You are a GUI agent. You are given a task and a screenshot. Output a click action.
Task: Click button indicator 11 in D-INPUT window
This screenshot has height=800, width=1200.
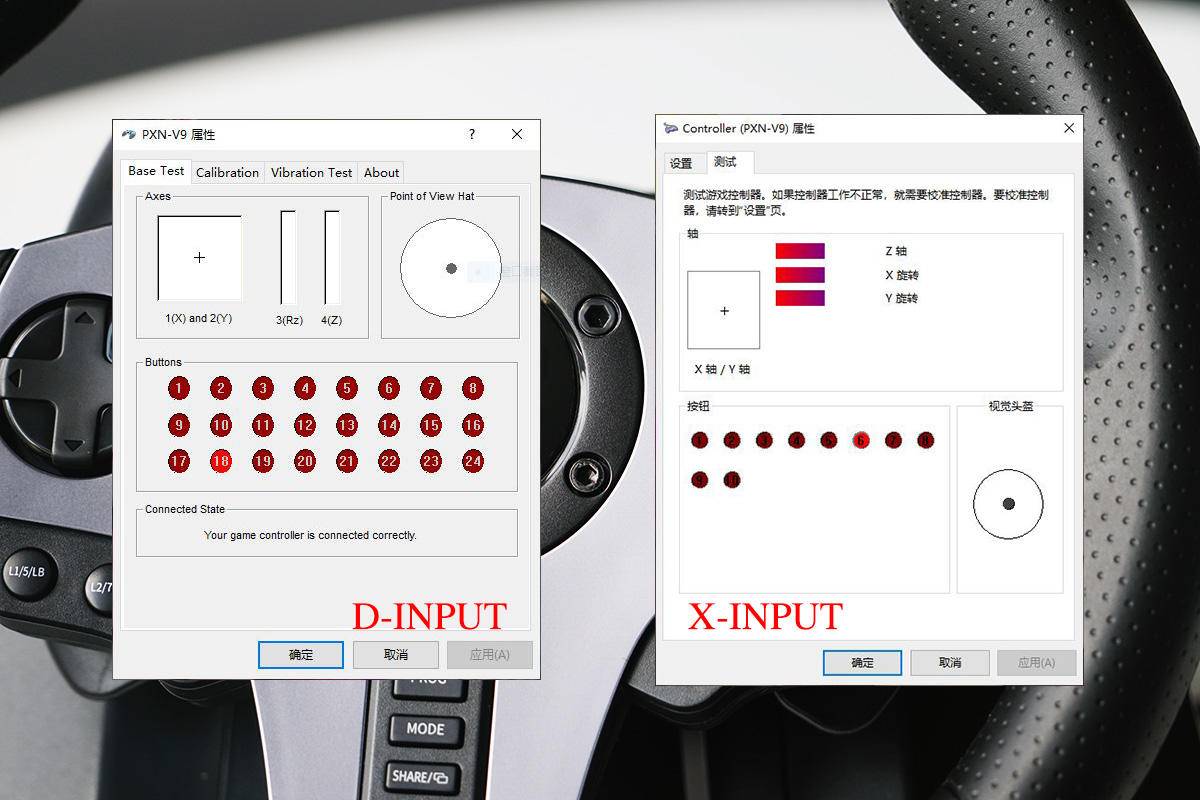(263, 425)
